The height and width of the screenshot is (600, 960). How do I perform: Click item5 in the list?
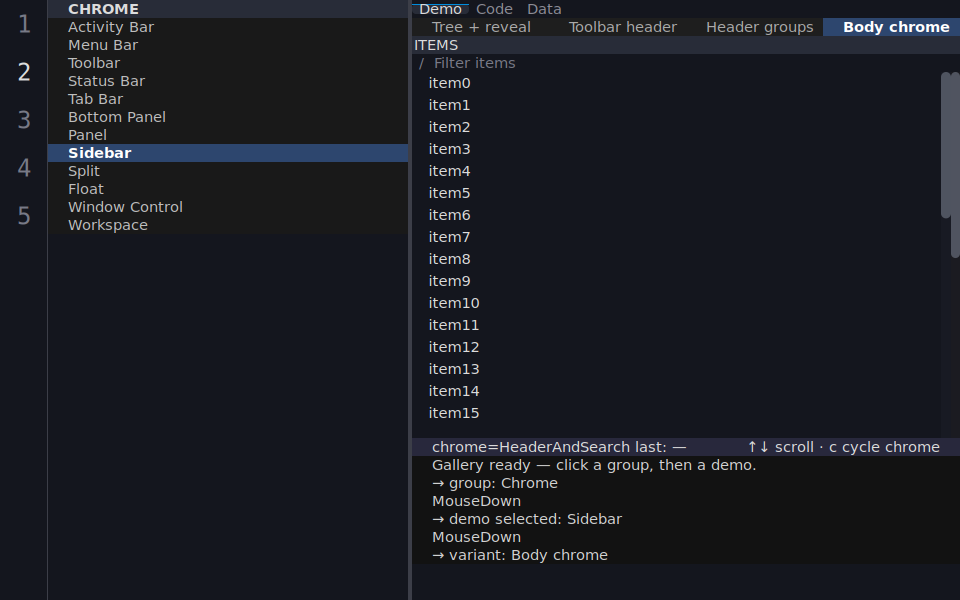point(677,193)
